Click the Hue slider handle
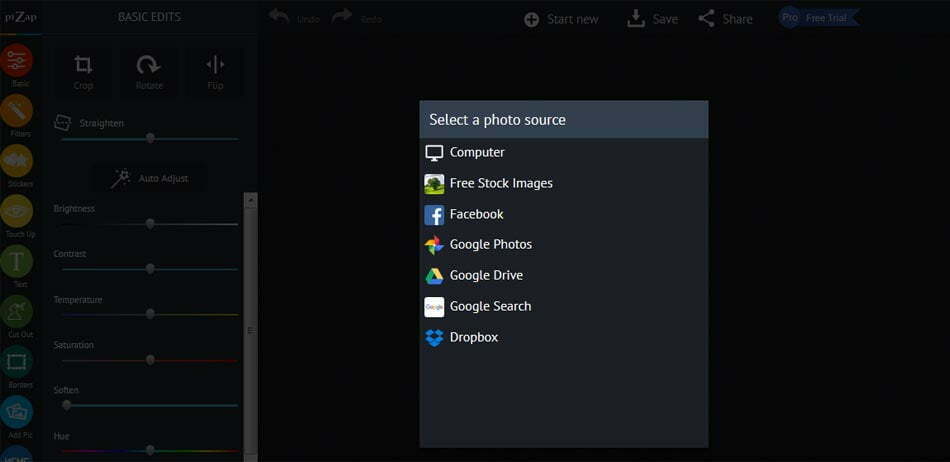 point(150,450)
